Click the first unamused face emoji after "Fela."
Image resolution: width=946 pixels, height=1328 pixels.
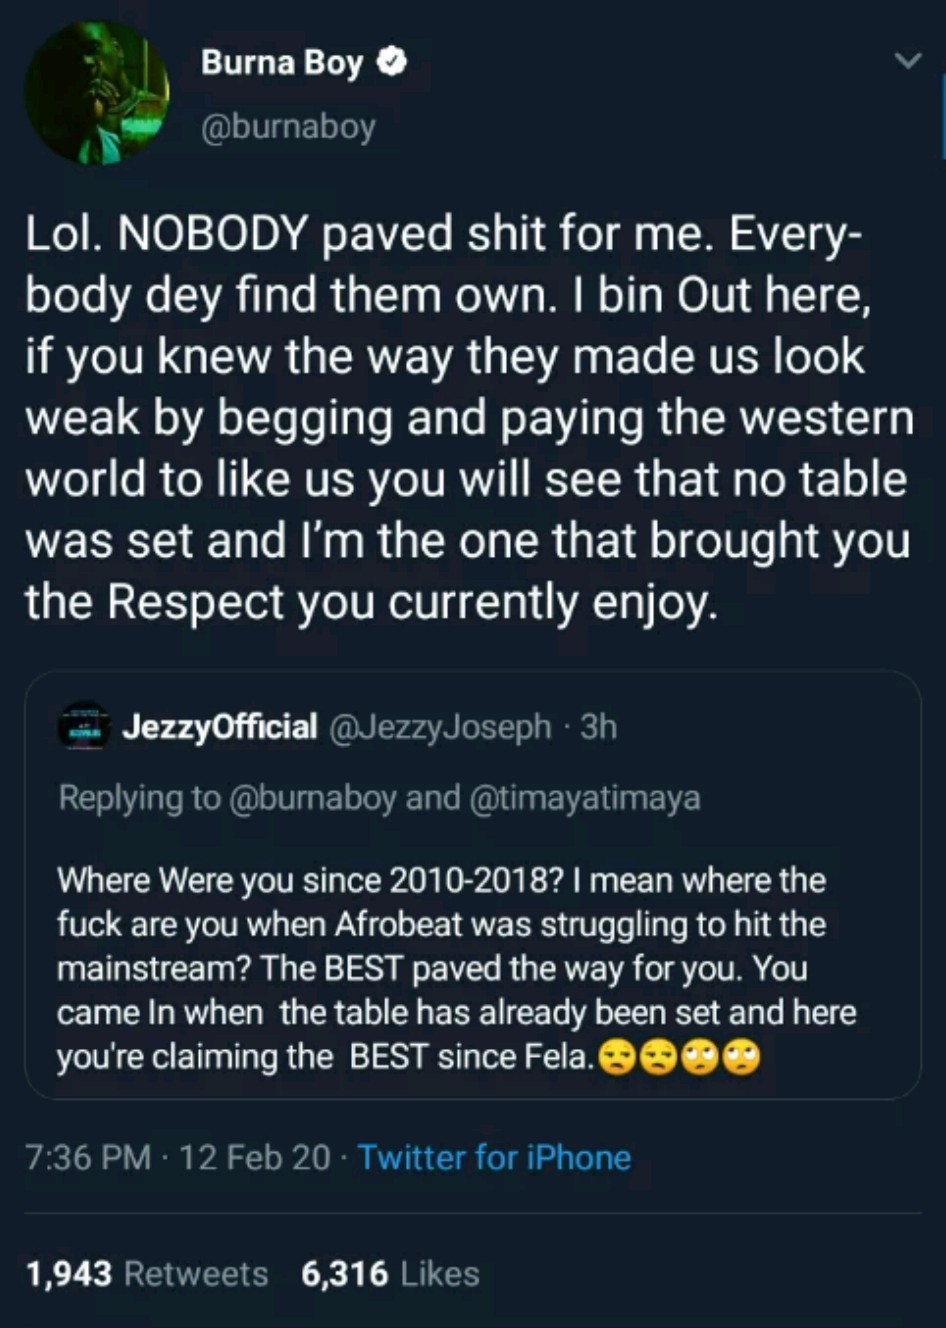(616, 1058)
